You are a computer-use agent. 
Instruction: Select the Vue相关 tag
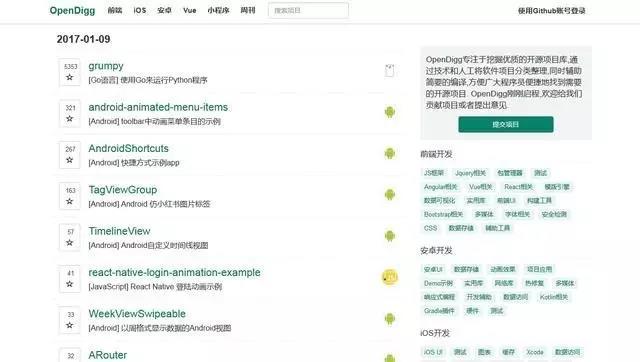[480, 187]
